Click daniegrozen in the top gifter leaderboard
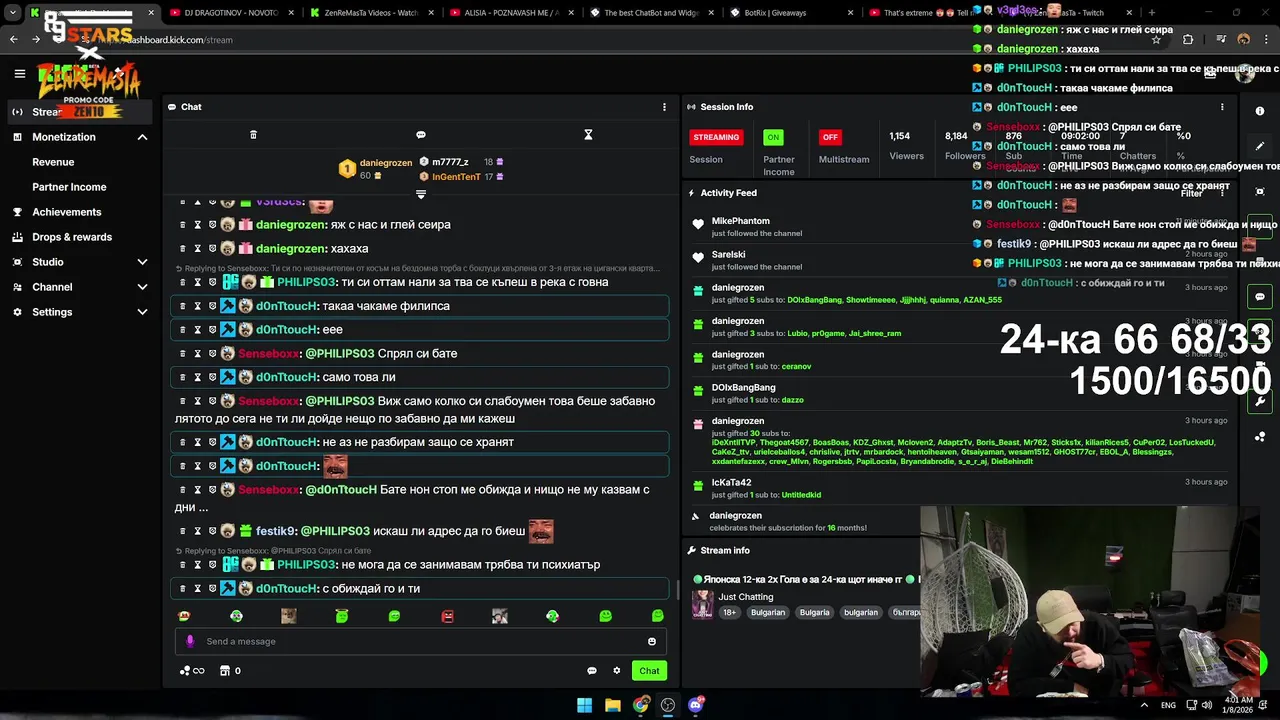Screen dimensions: 1280x720 386,163
